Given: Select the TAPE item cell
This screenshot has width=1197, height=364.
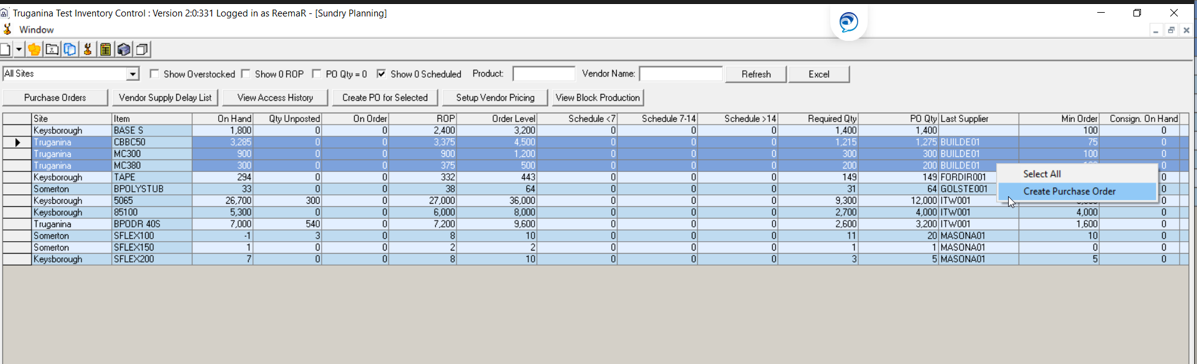Looking at the screenshot, I should coord(151,177).
